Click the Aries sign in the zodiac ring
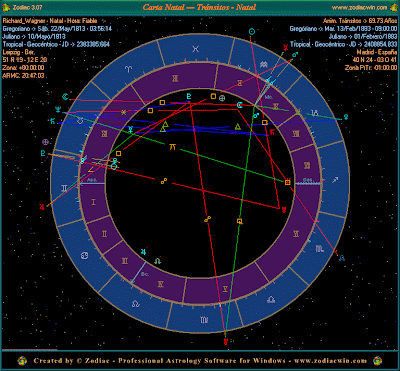The width and height of the screenshot is (400, 371). (128, 69)
